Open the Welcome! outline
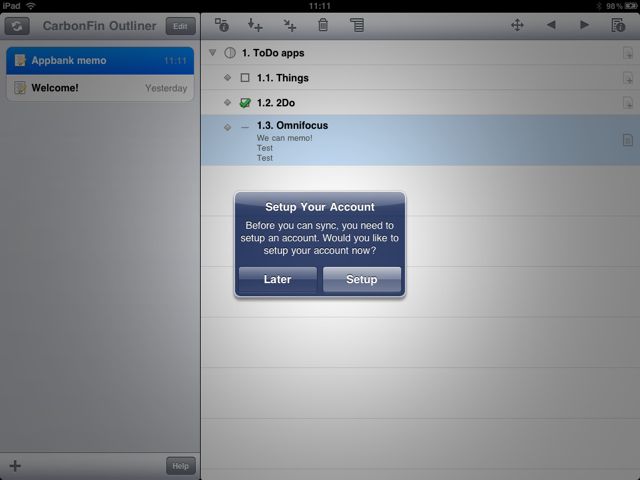Image resolution: width=640 pixels, height=480 pixels. 100,88
